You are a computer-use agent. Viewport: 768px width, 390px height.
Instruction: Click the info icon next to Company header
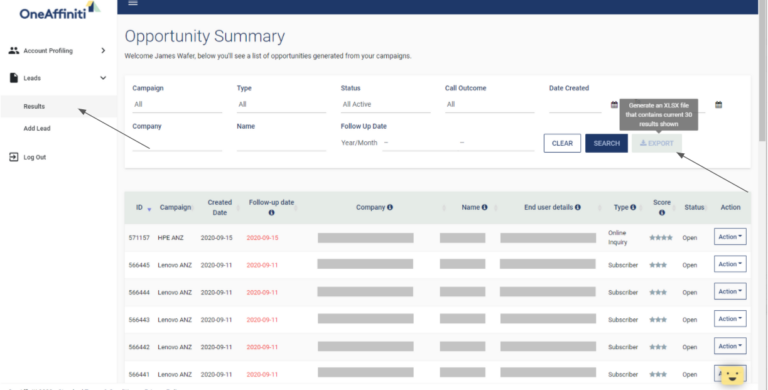pos(390,207)
